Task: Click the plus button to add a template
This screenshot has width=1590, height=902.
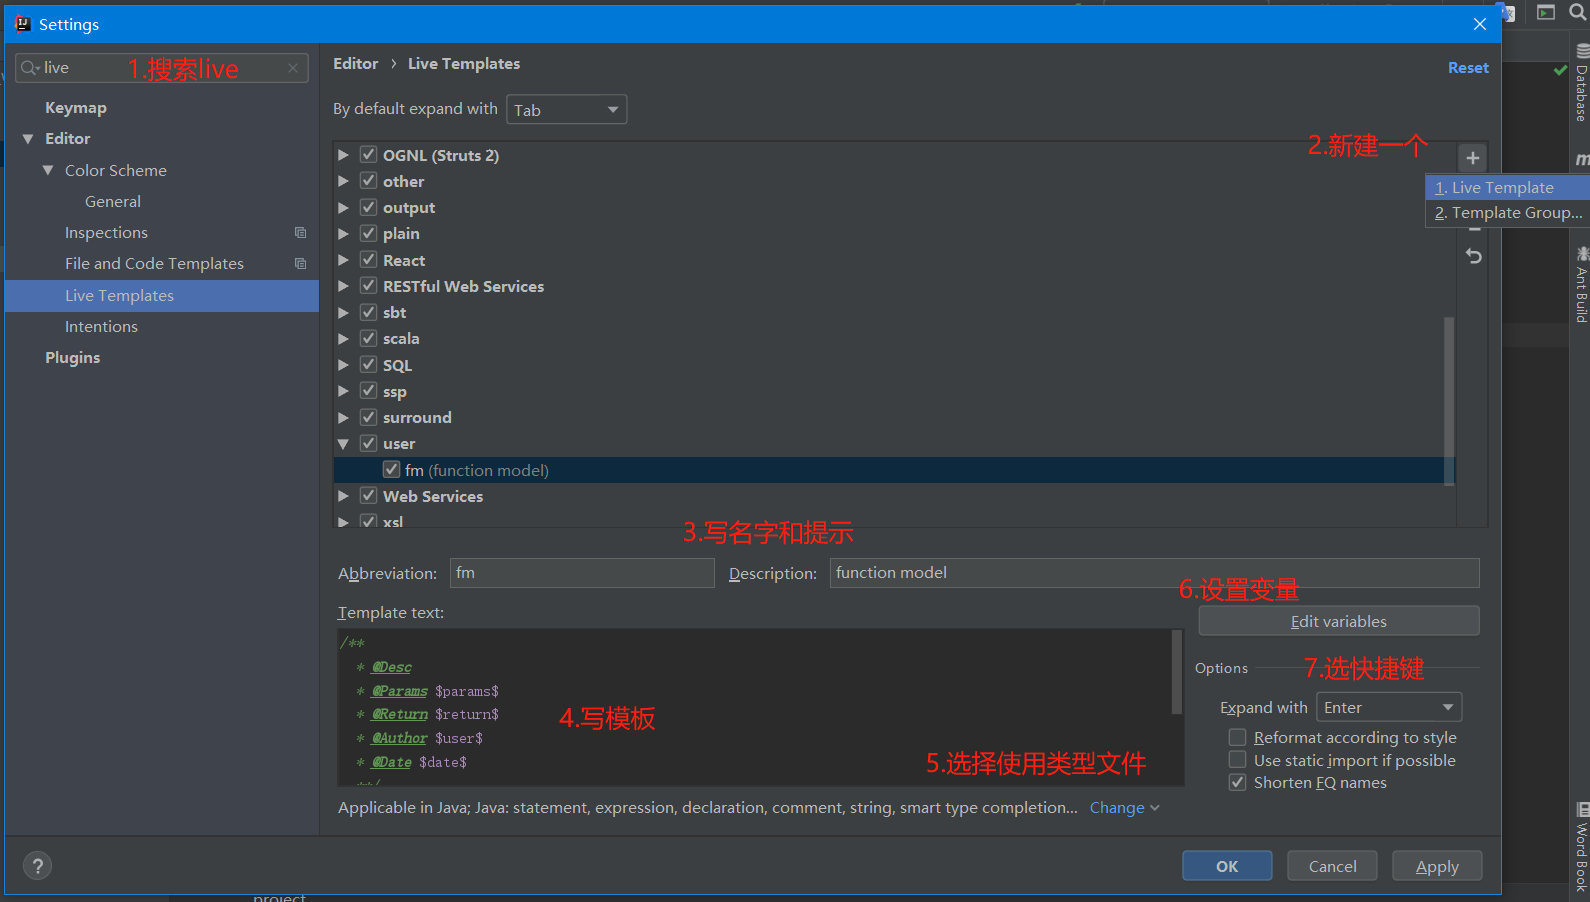Action: click(1472, 158)
